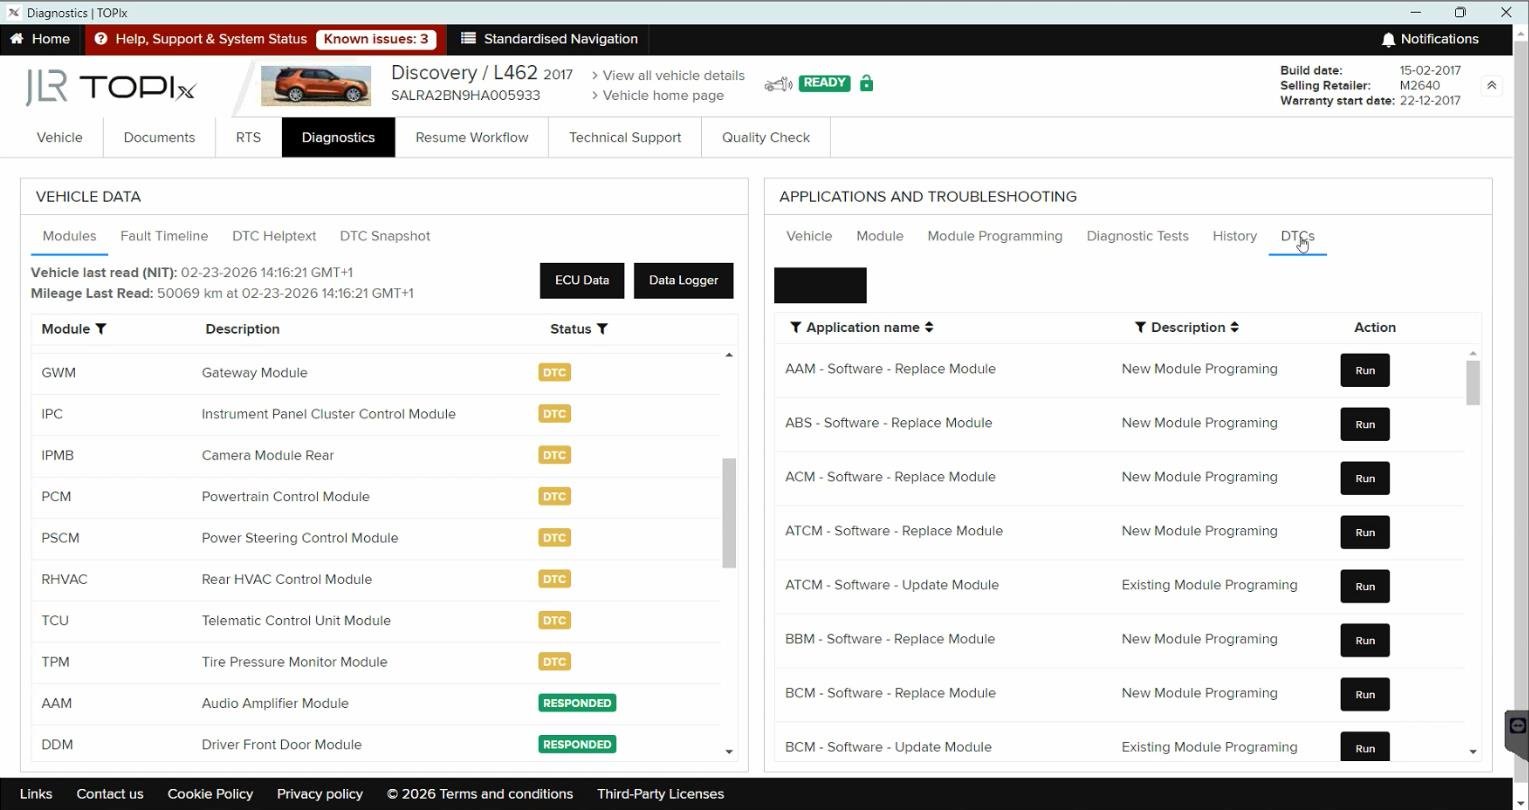Open the DTC Helptext sub-tab
The image size is (1529, 810).
[274, 236]
